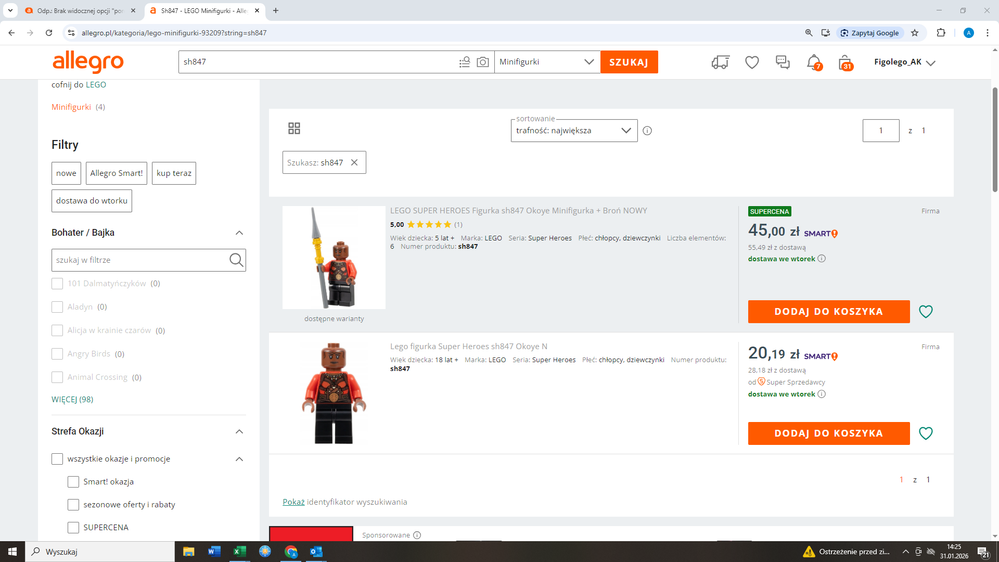
Task: Check the SUPERCENA filter
Action: (x=73, y=528)
